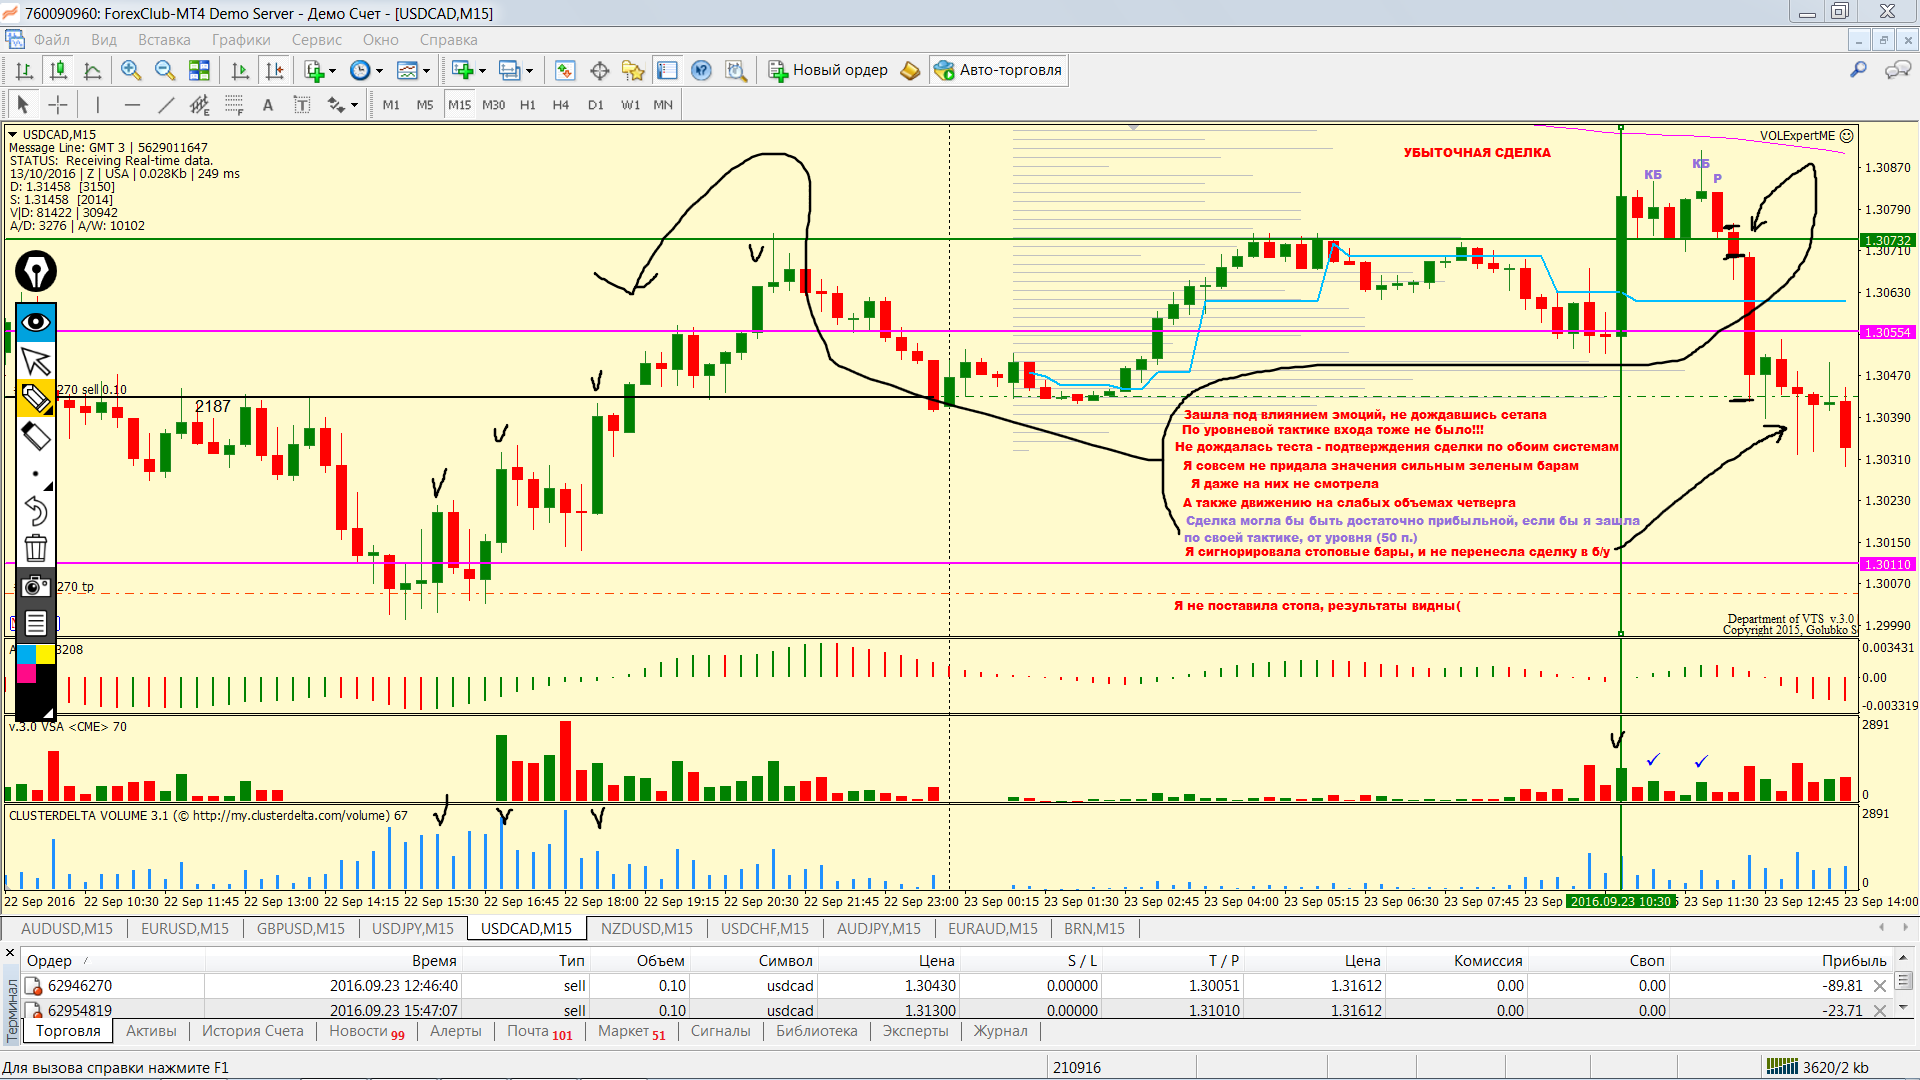1920x1080 pixels.
Task: Toggle eye visibility in drawing palette
Action: (x=36, y=322)
